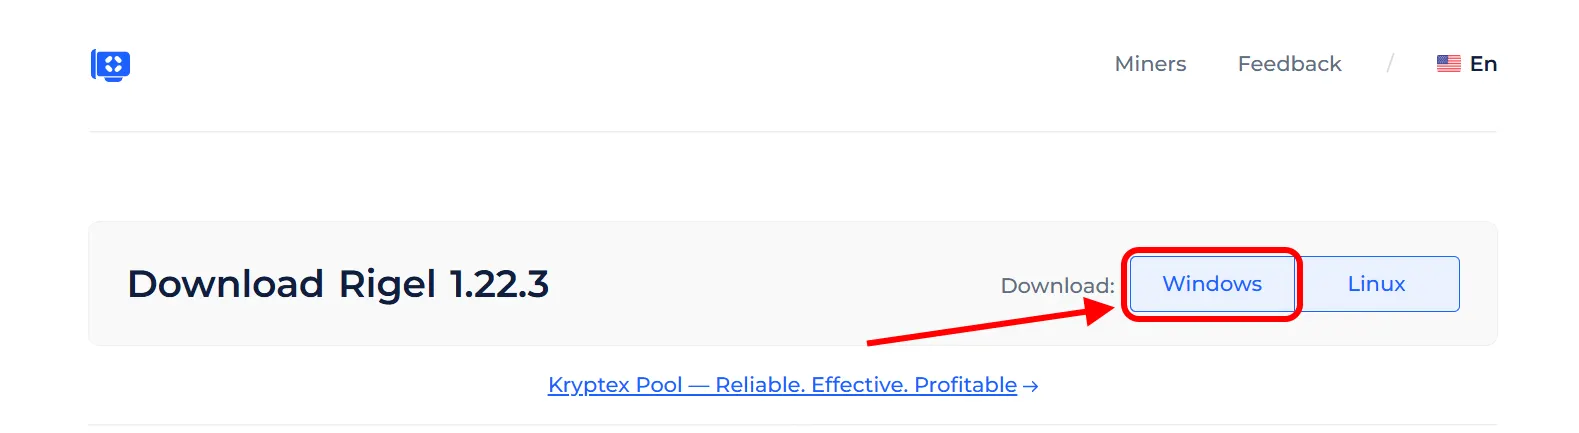Click the arrow icon after Kryptex Pool link

[x=1031, y=386]
